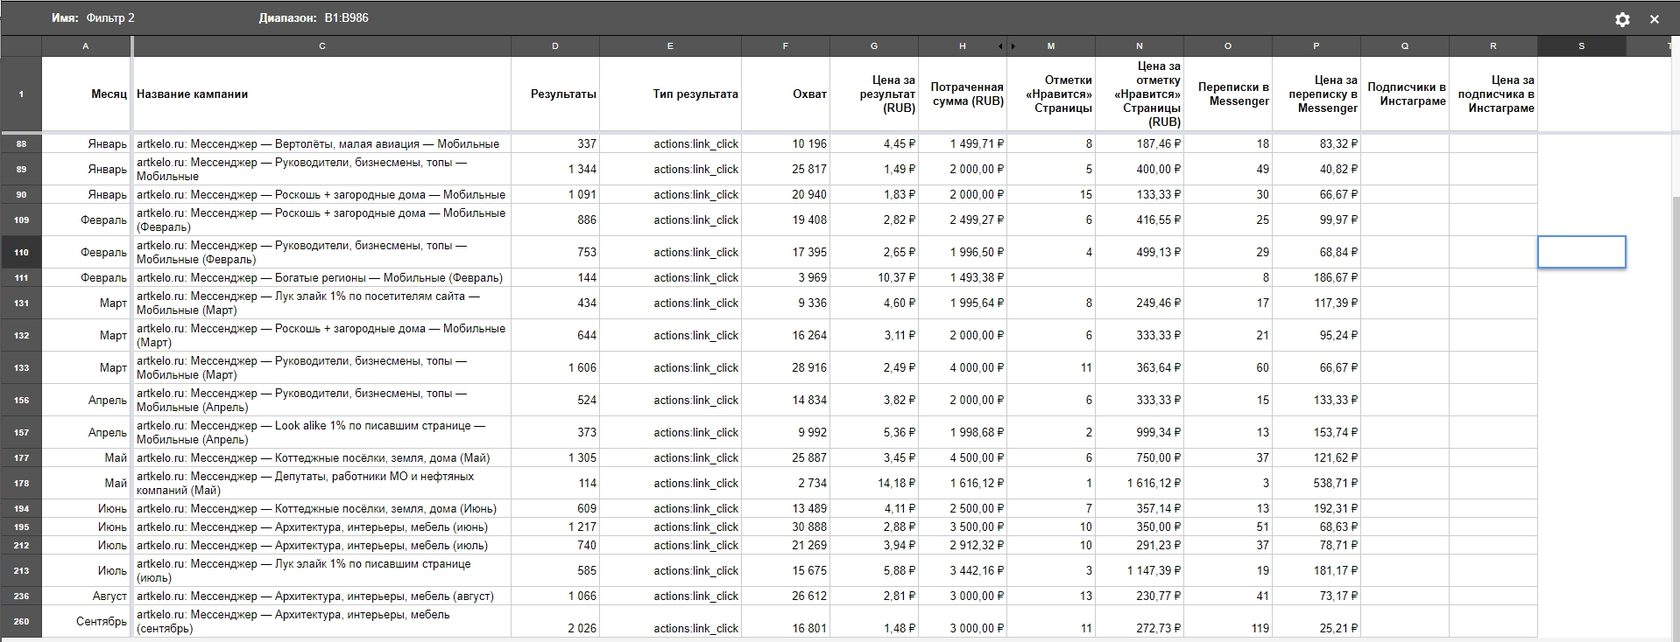This screenshot has width=1680, height=642.
Task: Select column A header
Action: click(x=86, y=46)
